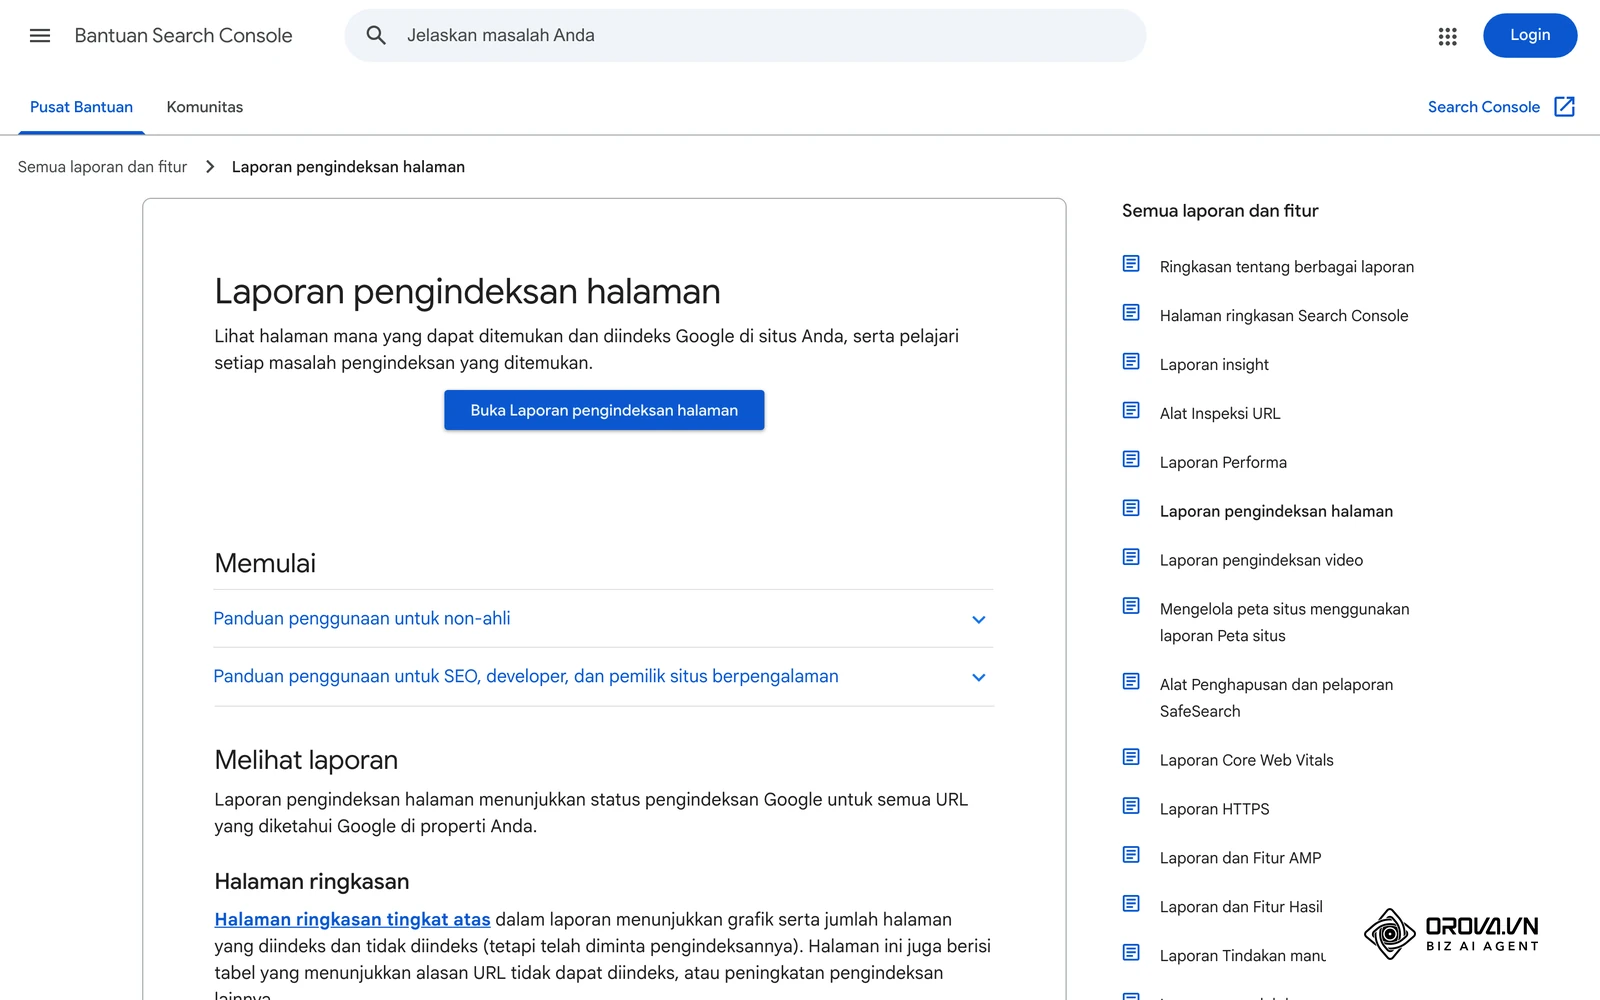The width and height of the screenshot is (1600, 1000).
Task: Click the article icon next to Ringkasan tentang berbagai laporan
Action: [x=1131, y=264]
